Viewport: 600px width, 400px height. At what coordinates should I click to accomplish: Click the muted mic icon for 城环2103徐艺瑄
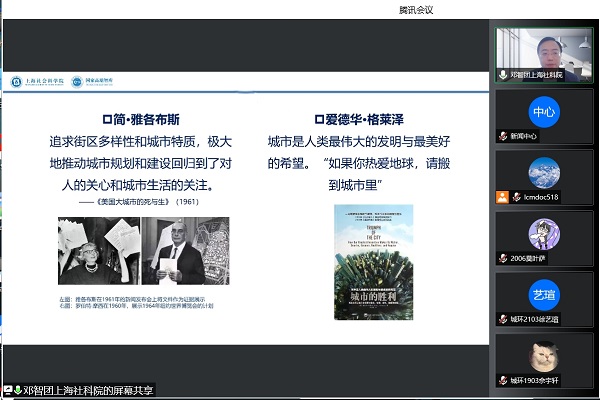tap(504, 319)
